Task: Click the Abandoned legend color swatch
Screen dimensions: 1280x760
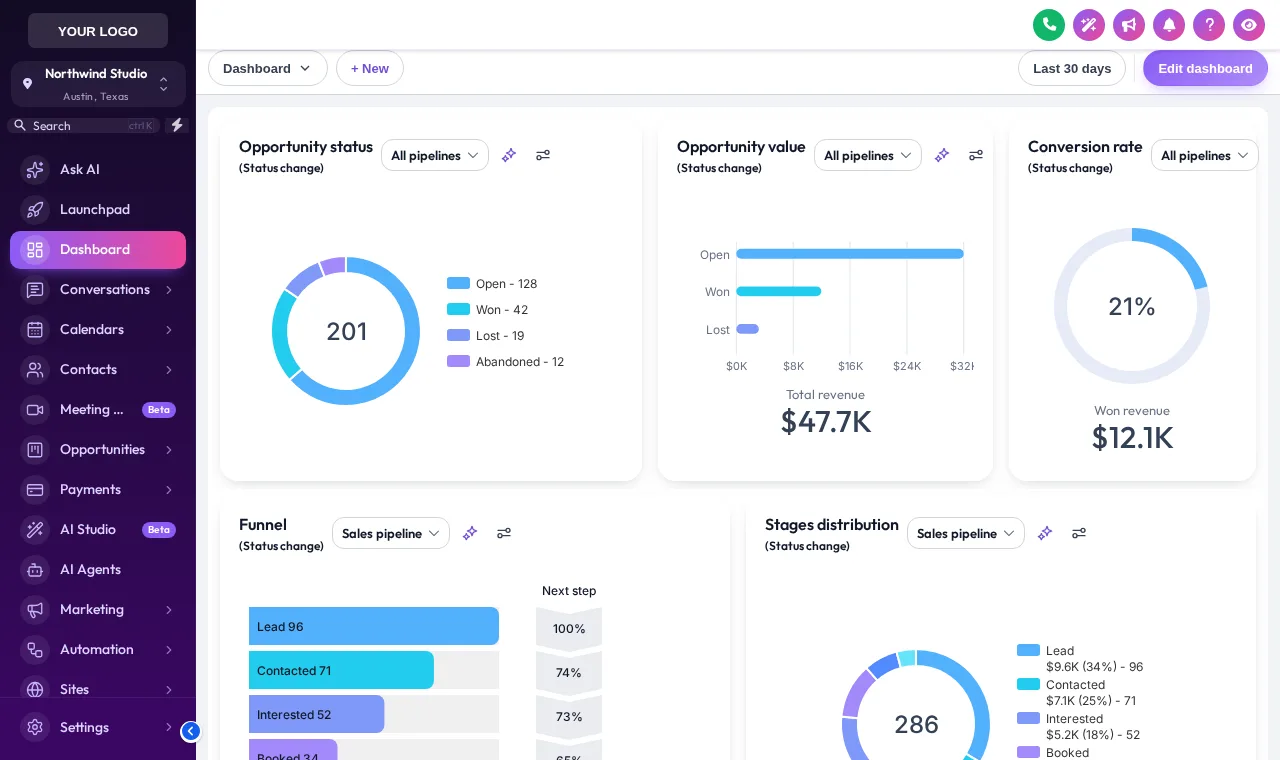Action: click(x=458, y=361)
